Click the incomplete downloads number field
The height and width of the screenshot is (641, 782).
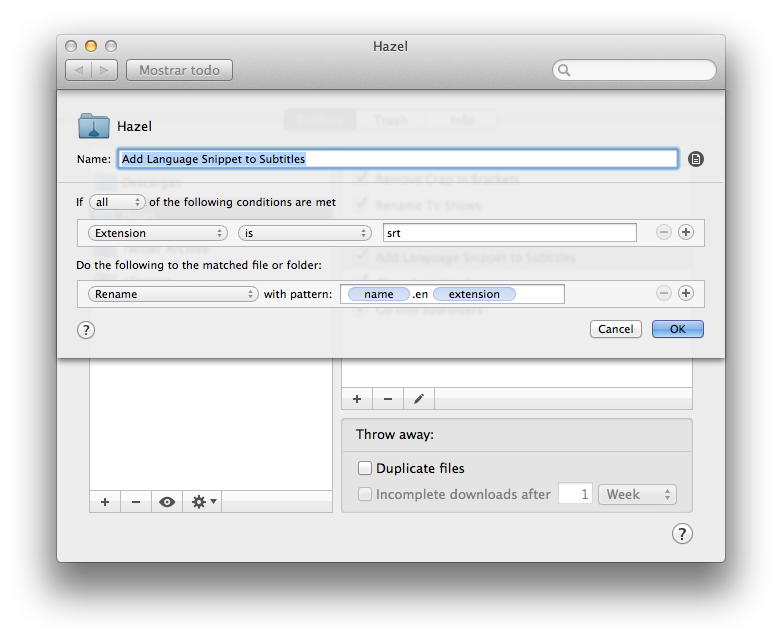click(x=576, y=494)
